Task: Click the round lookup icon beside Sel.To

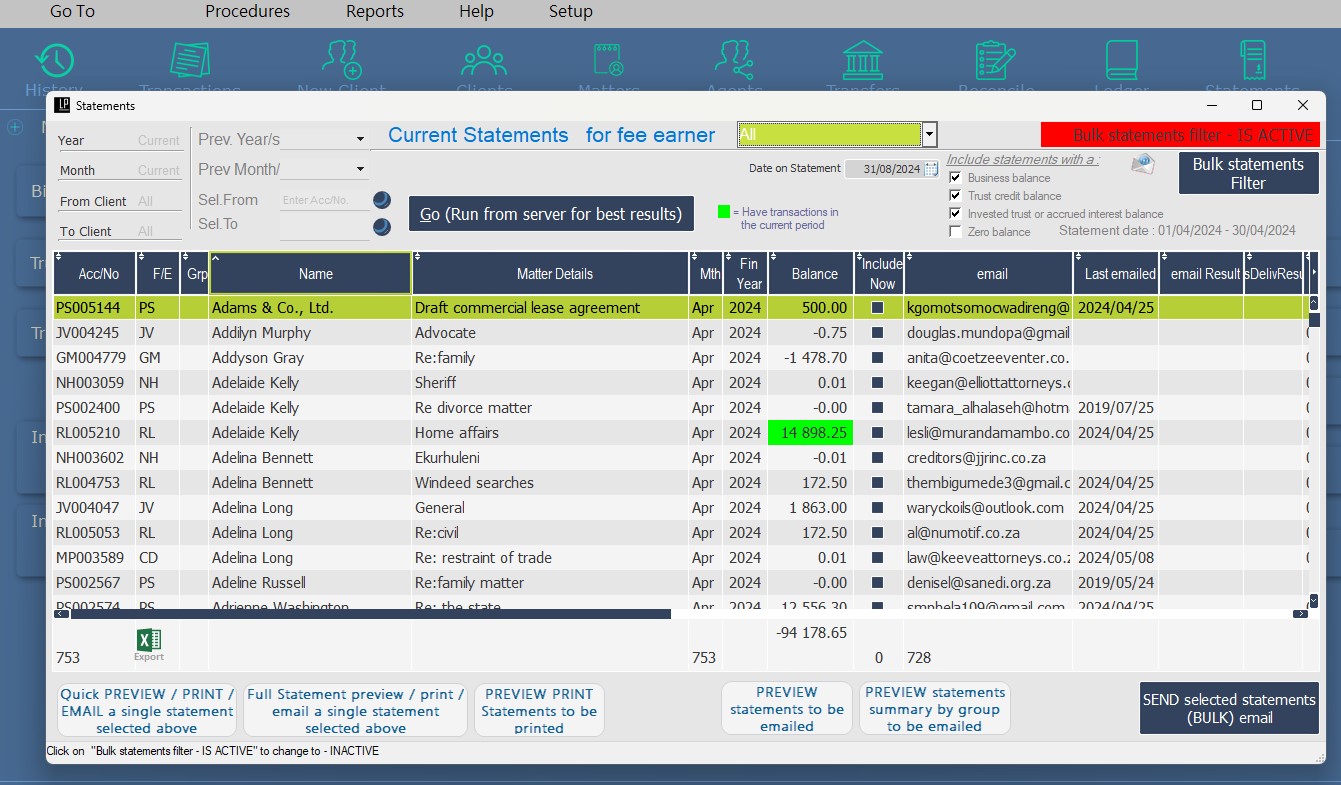Action: [x=382, y=227]
